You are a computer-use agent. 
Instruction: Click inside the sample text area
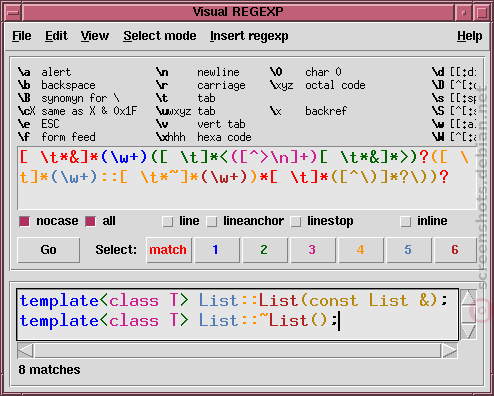point(237,314)
